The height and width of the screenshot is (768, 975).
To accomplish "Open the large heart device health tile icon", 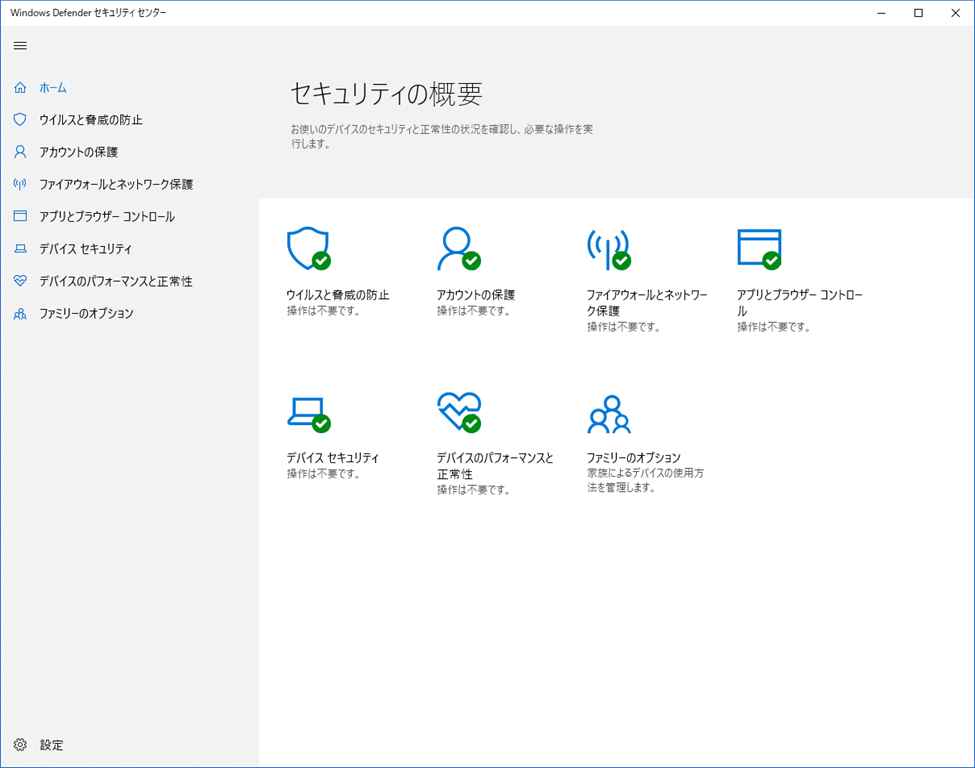I will 459,412.
